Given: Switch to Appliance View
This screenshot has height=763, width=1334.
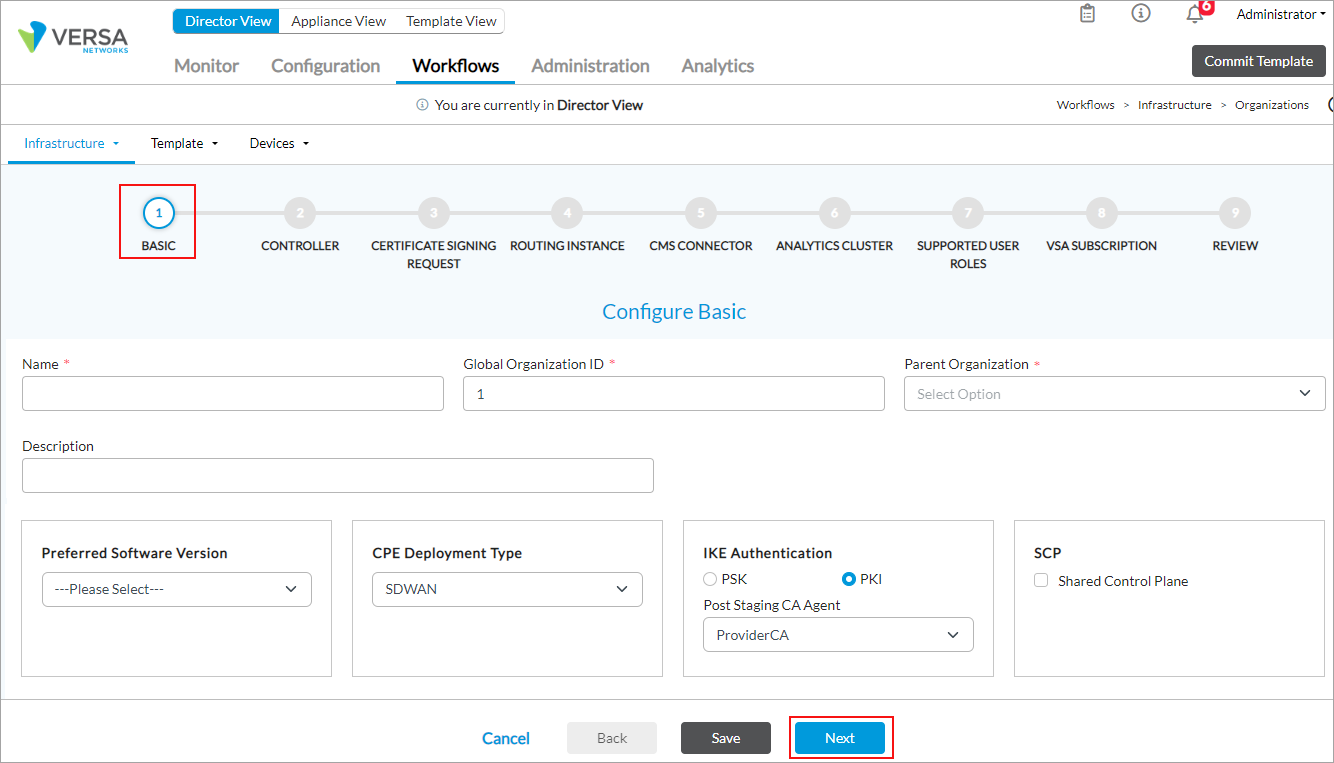Looking at the screenshot, I should (x=338, y=21).
